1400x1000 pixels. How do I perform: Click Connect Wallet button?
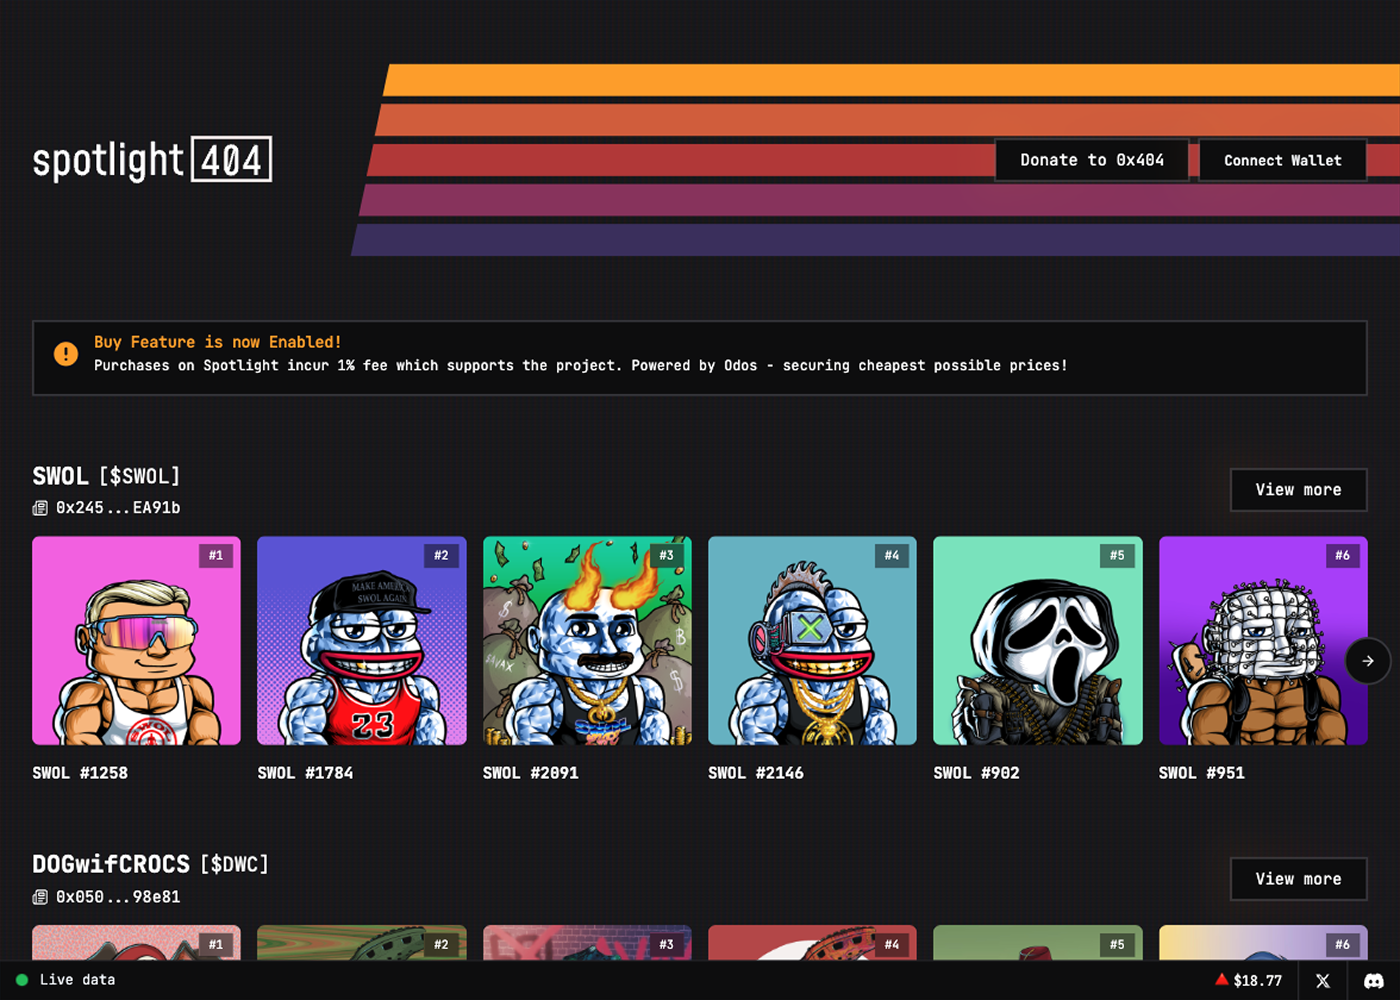point(1283,160)
